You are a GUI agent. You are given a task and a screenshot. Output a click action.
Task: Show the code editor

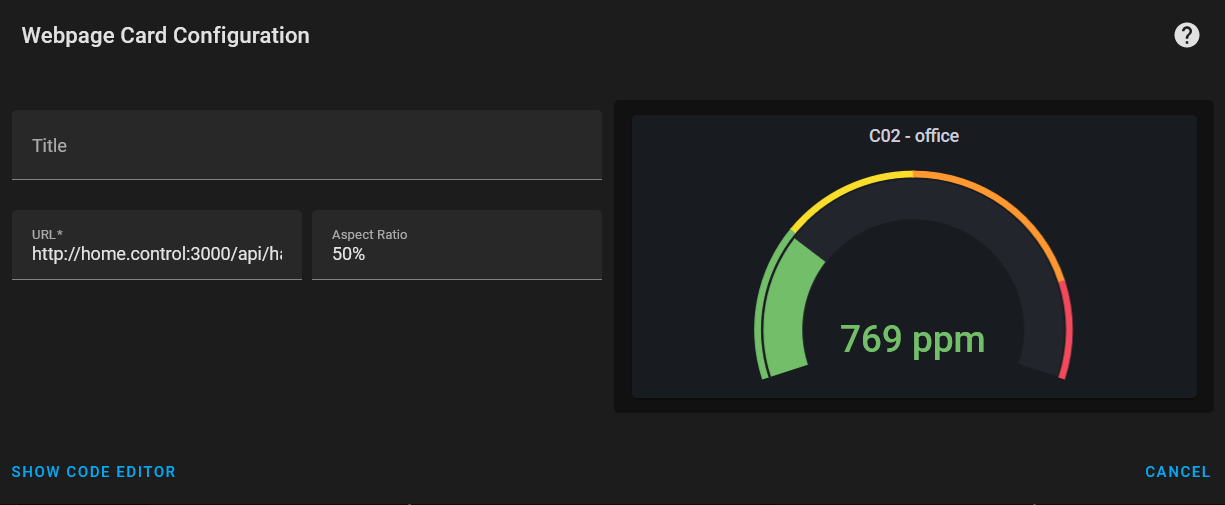tap(93, 472)
